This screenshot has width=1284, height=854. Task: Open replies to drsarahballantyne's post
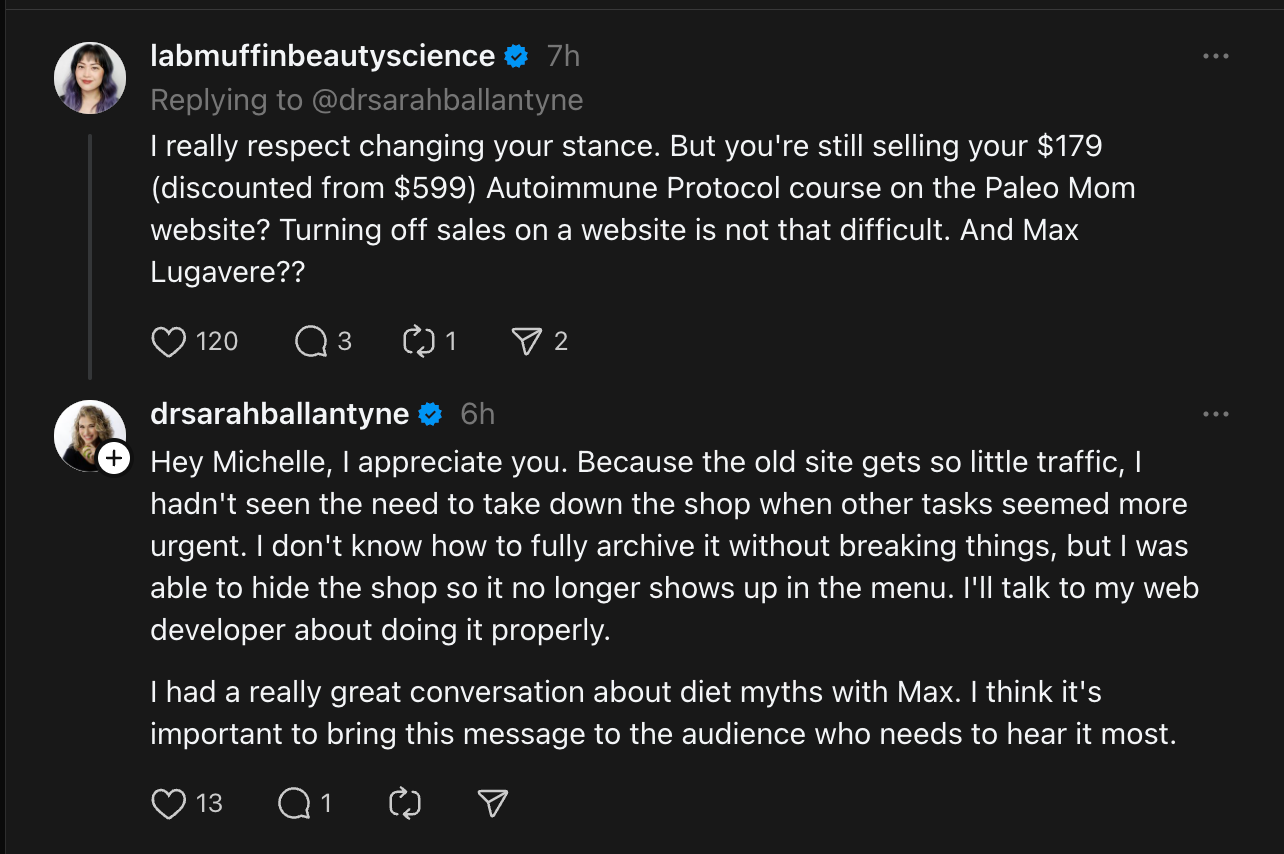coord(294,803)
